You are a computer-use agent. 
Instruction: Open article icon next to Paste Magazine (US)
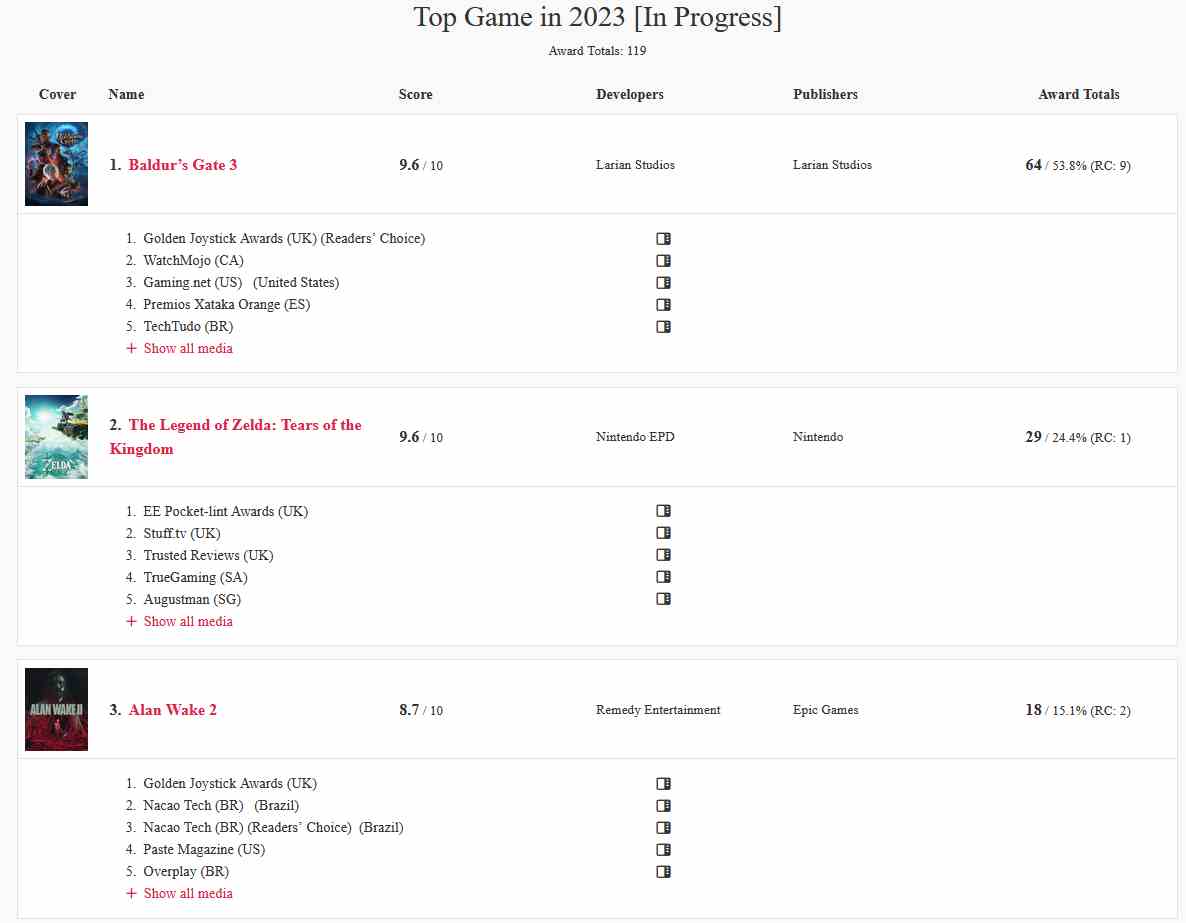pos(663,850)
